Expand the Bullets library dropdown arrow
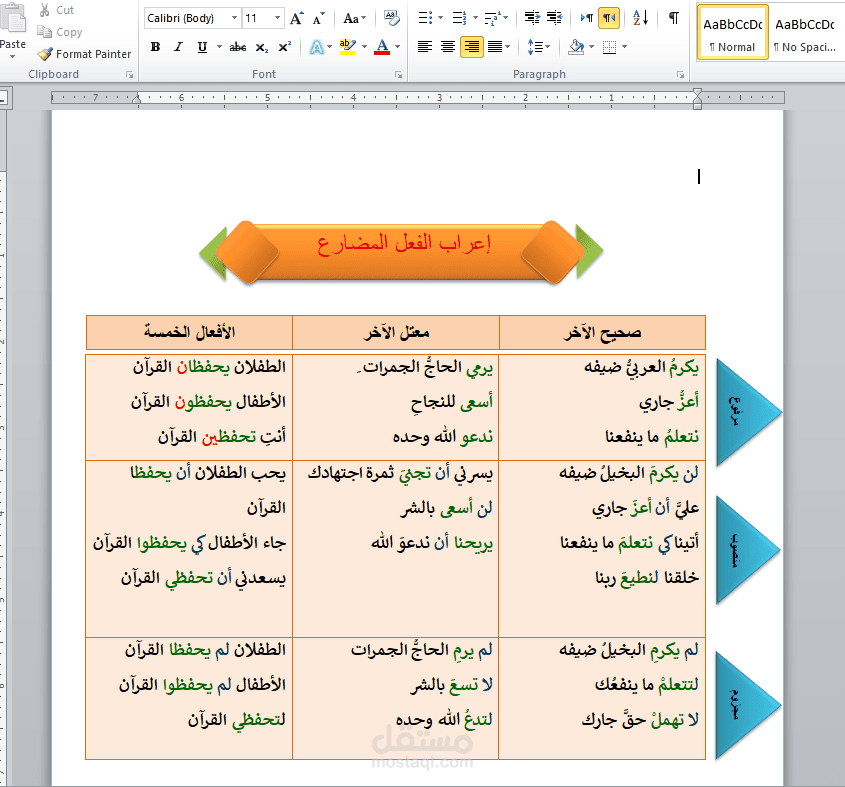This screenshot has height=787, width=845. coord(440,18)
